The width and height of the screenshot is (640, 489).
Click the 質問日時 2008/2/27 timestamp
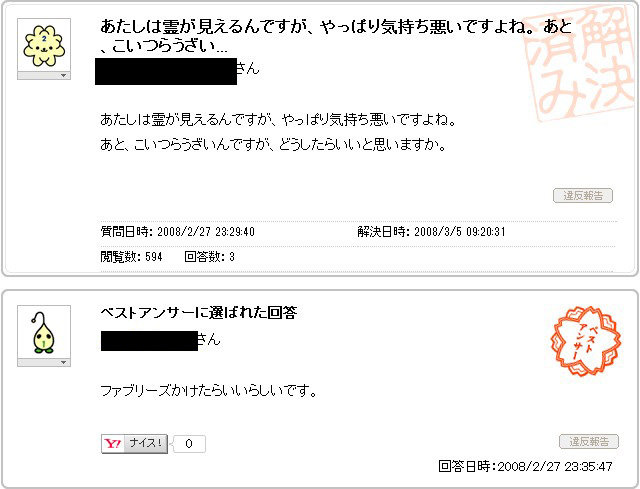178,232
